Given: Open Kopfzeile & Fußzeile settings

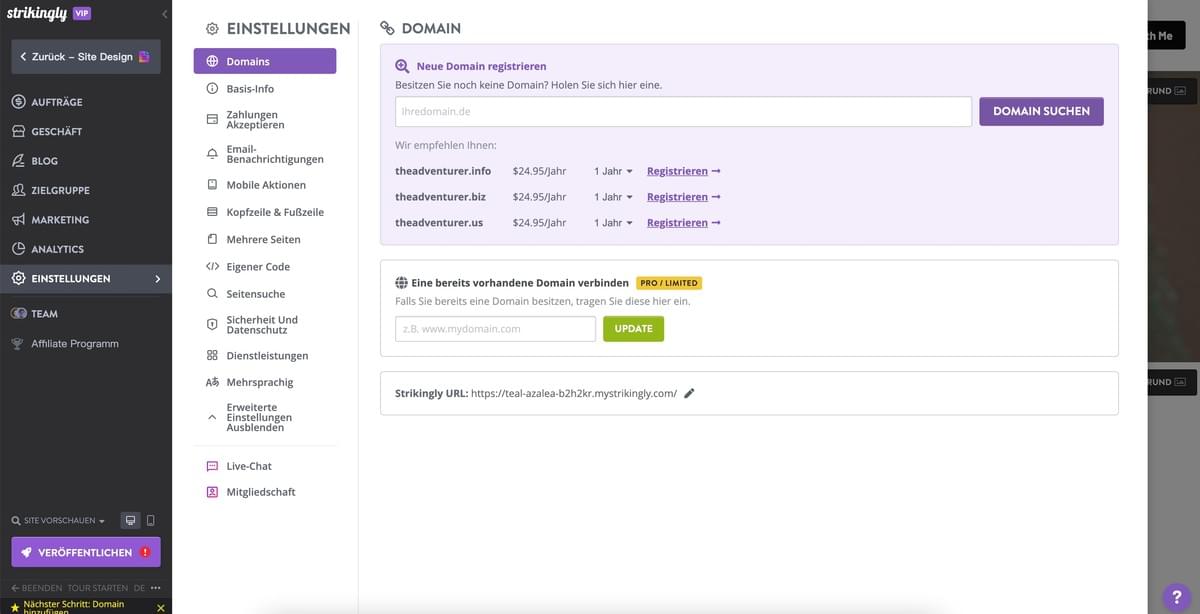Looking at the screenshot, I should [265, 212].
